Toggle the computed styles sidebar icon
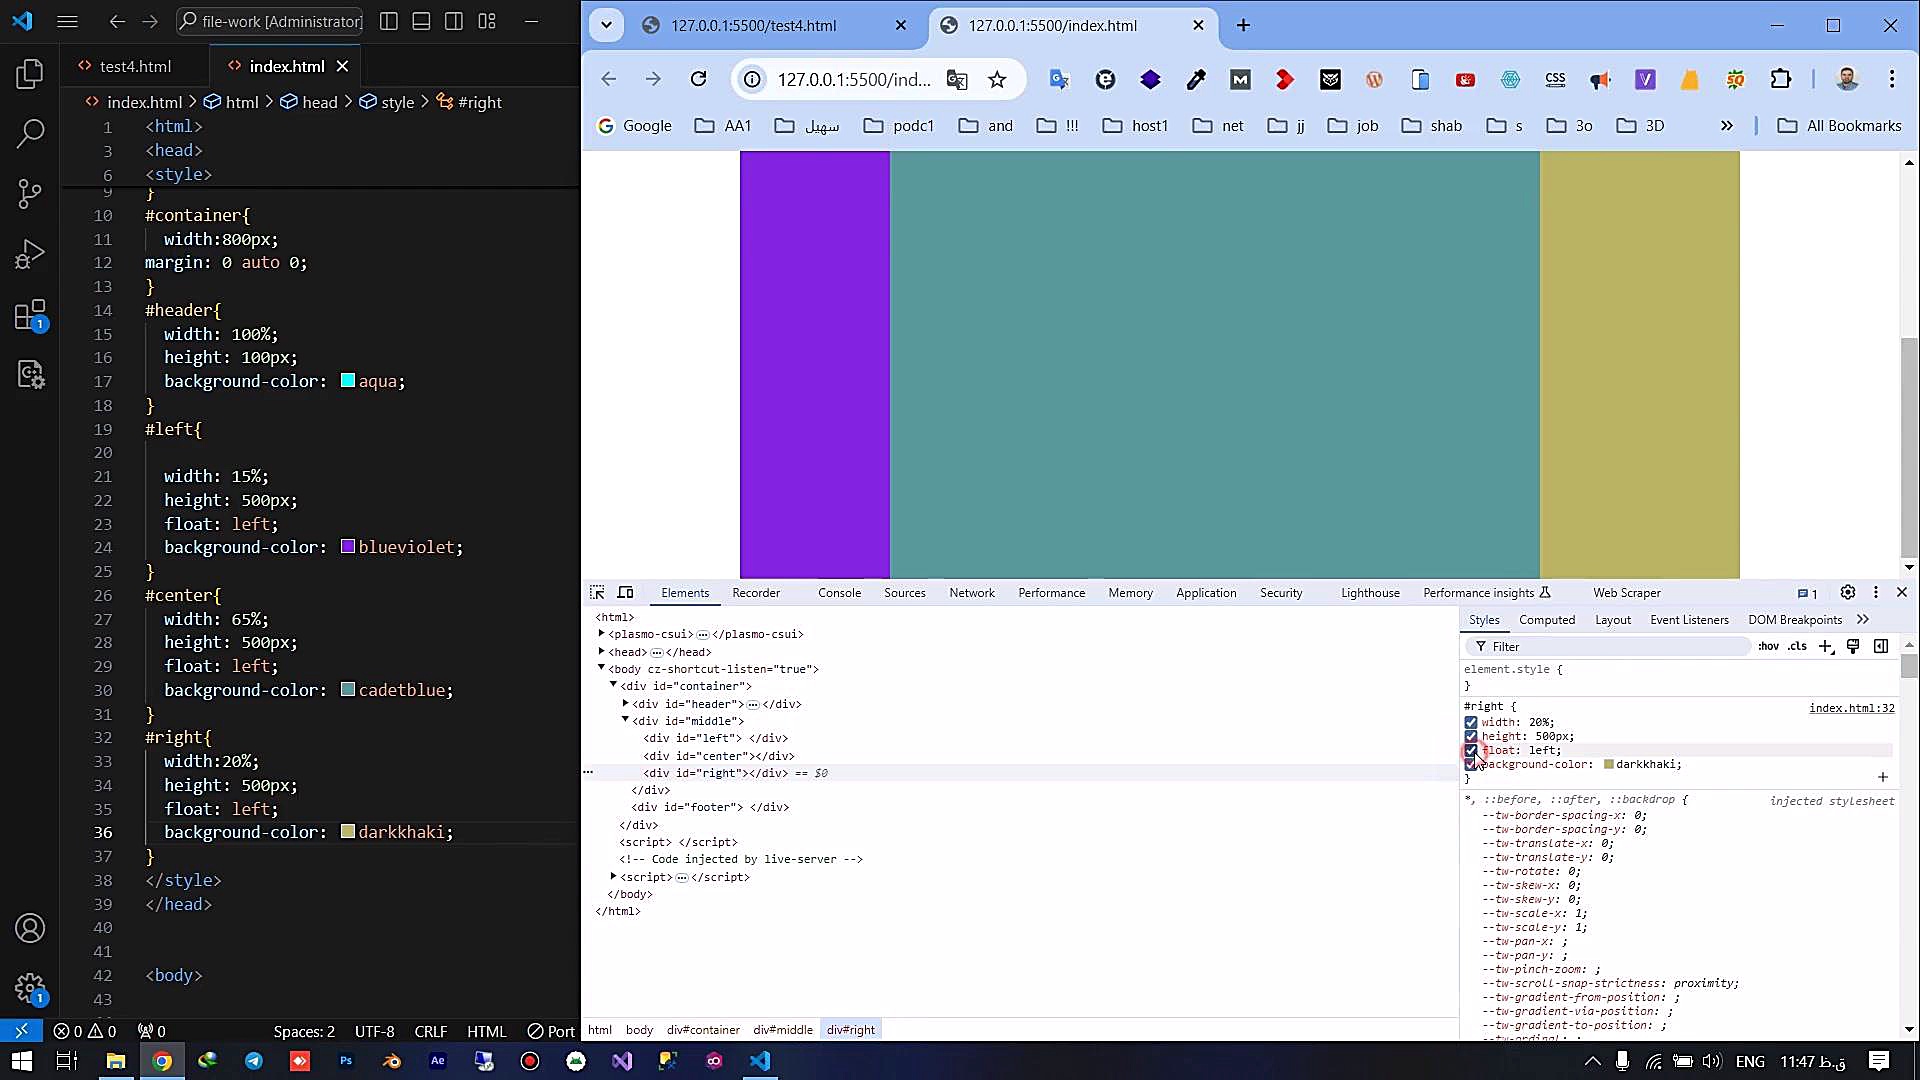 [x=1881, y=646]
